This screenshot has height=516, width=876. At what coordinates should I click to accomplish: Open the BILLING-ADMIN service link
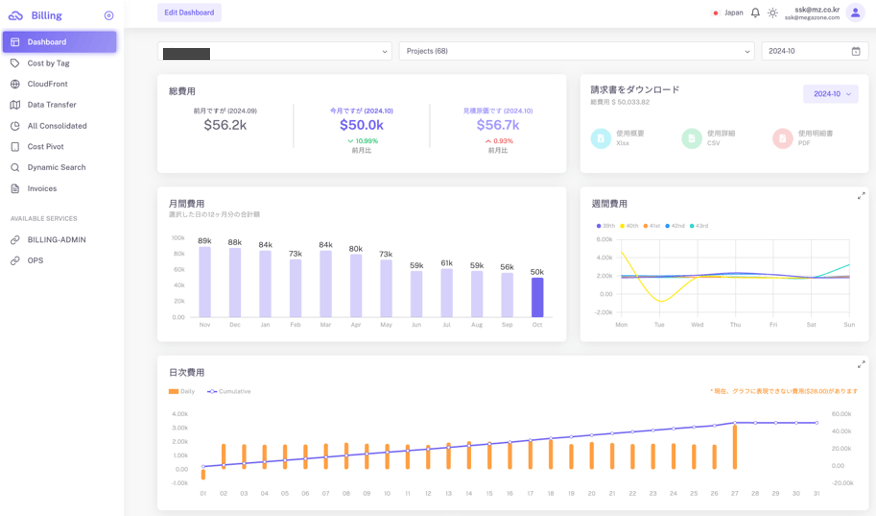click(x=59, y=240)
